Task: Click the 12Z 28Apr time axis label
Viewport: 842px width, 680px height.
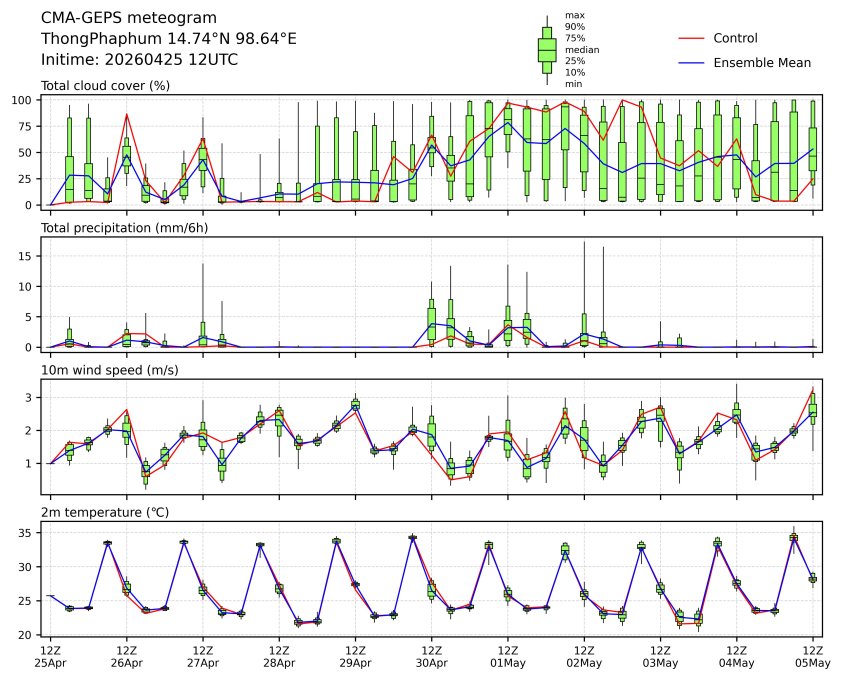Action: pos(279,655)
